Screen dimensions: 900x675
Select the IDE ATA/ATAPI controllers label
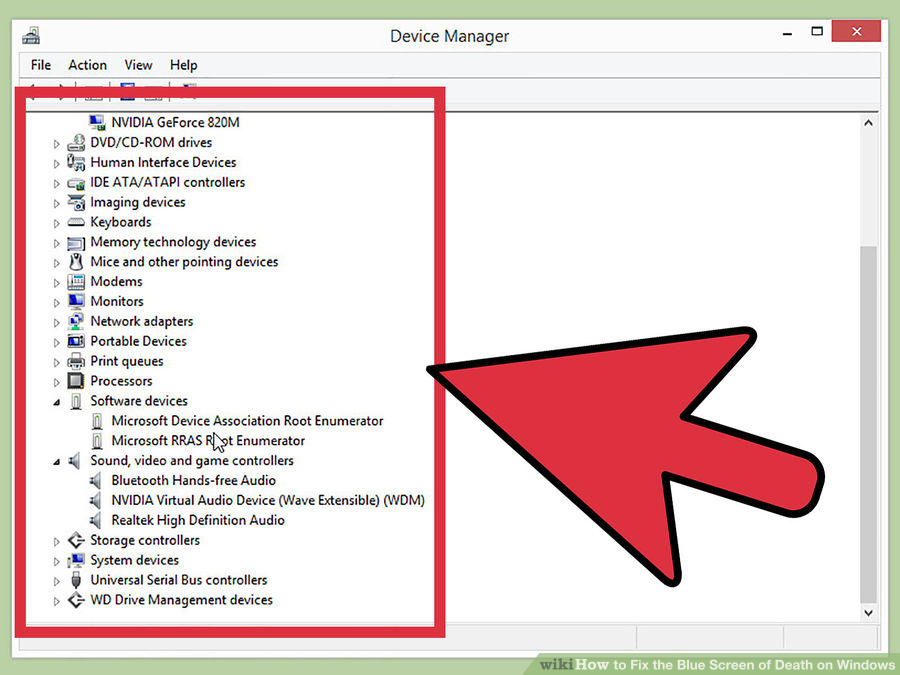click(168, 182)
